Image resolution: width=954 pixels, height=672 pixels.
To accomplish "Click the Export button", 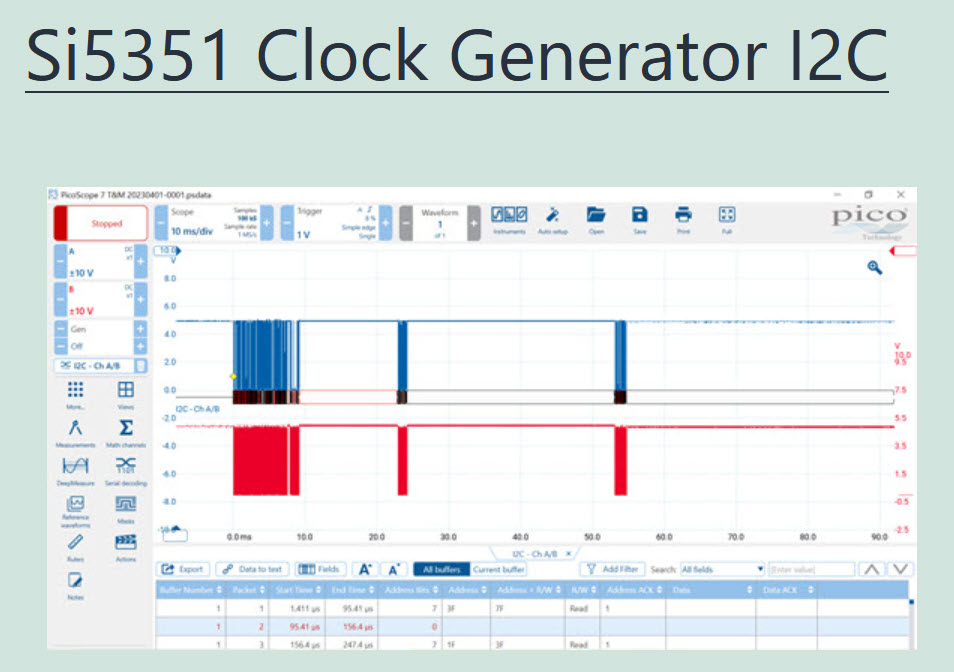I will (183, 569).
